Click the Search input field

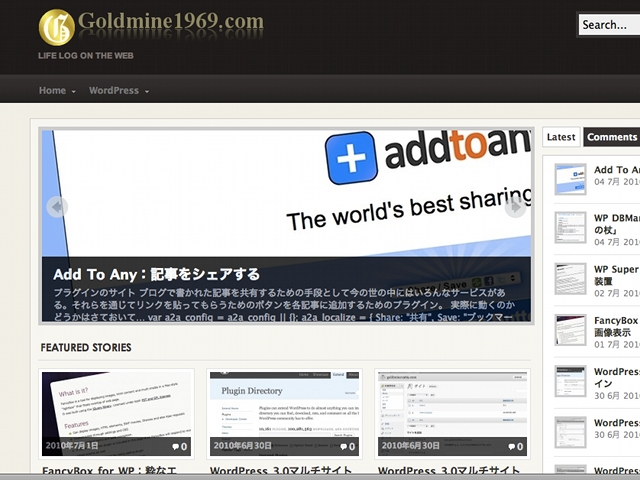coord(609,25)
